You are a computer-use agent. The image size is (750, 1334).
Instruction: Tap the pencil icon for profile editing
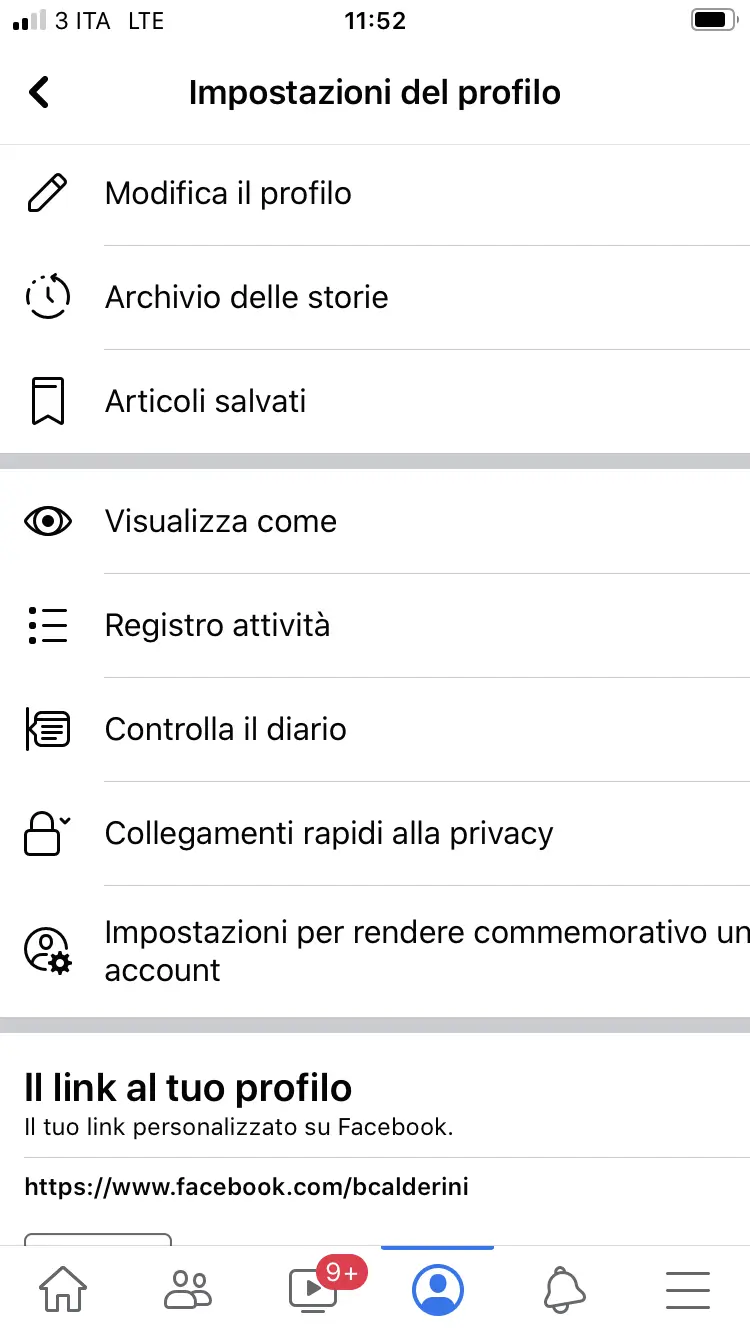47,193
